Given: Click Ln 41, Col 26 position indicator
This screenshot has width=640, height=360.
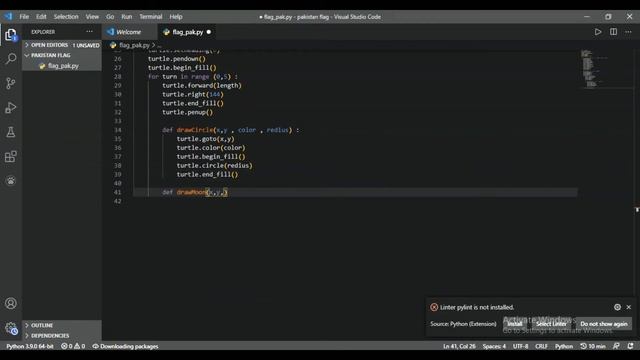Looking at the screenshot, I should pyautogui.click(x=459, y=346).
